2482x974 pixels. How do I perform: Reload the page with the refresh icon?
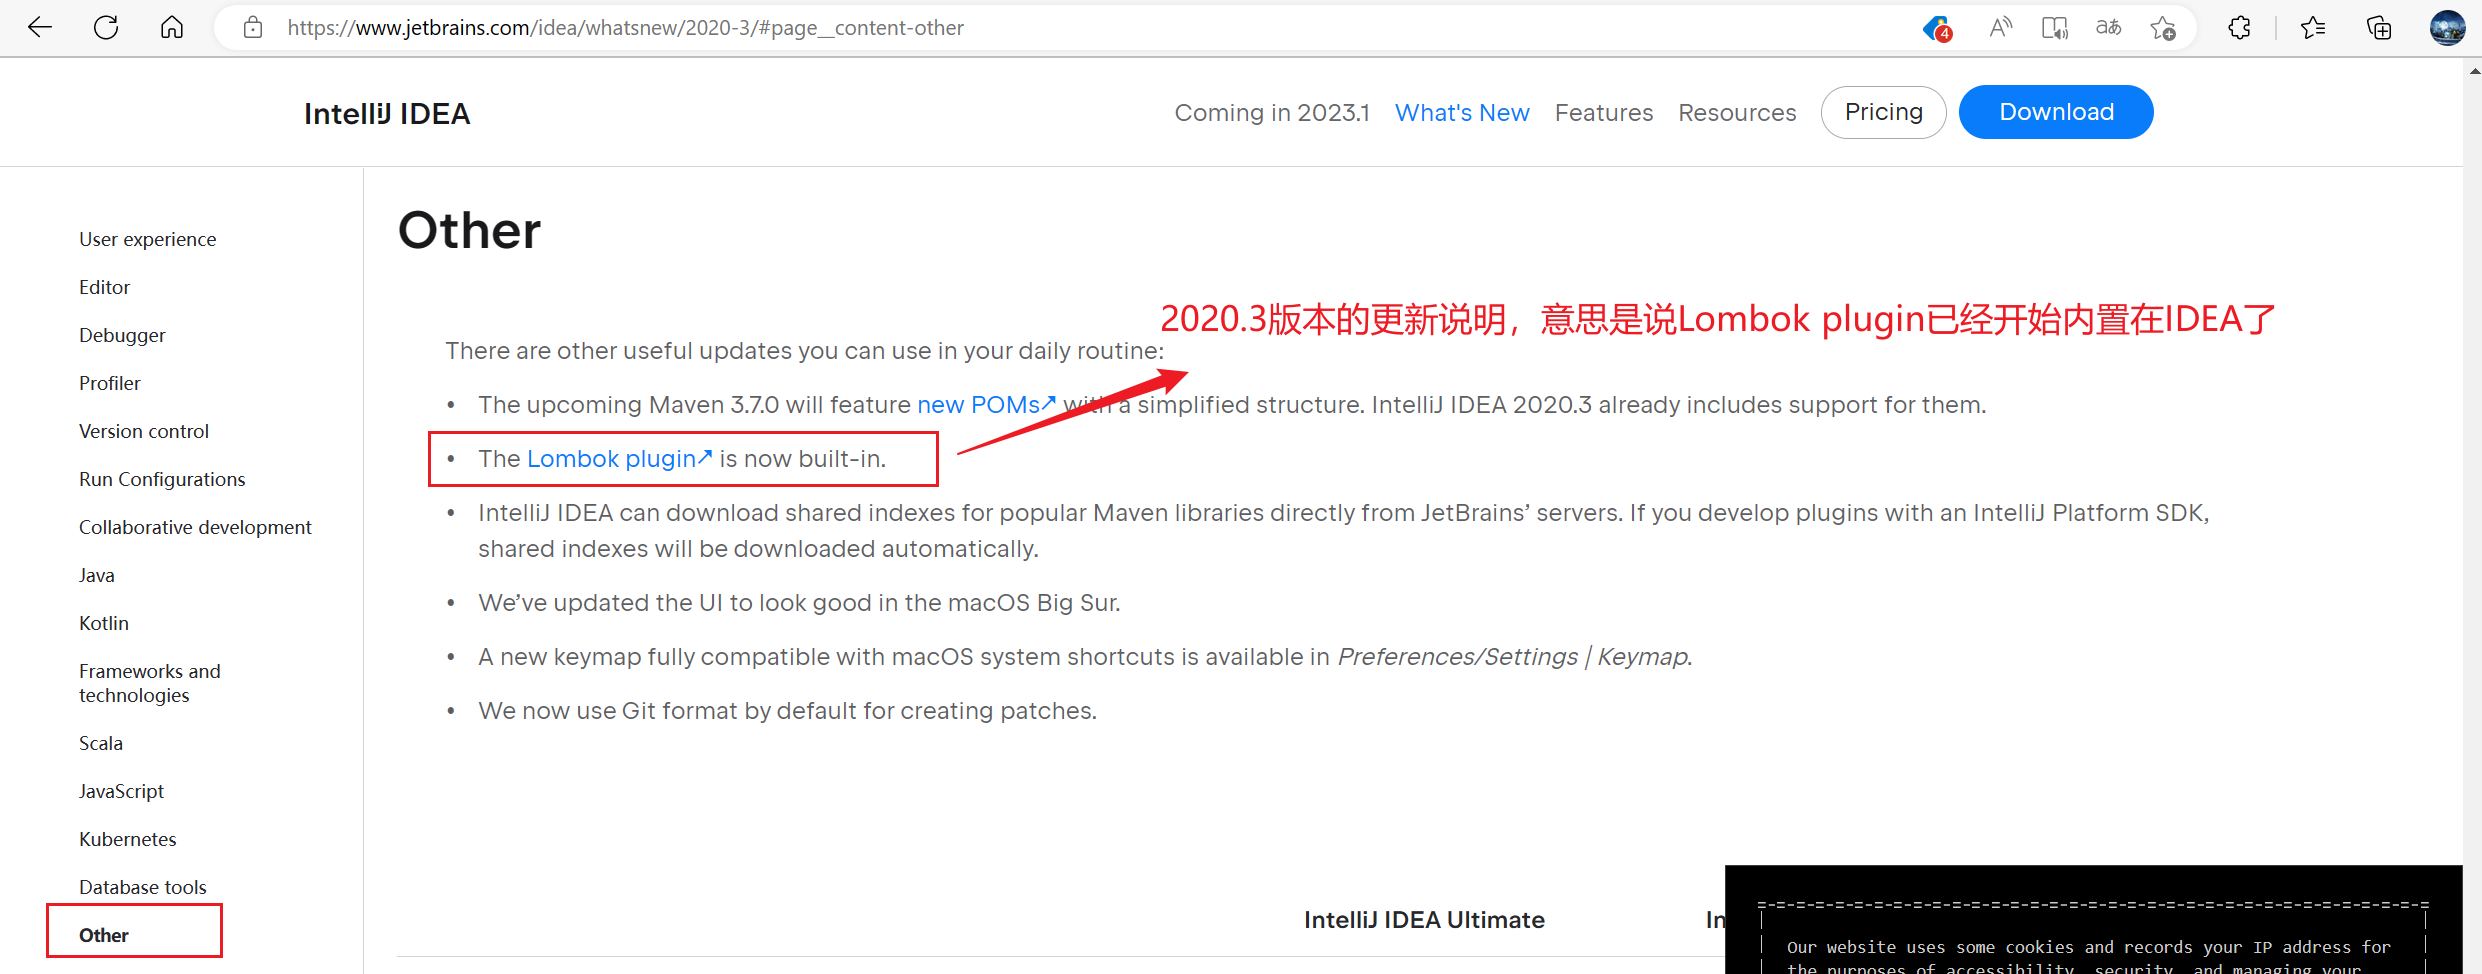pos(106,28)
